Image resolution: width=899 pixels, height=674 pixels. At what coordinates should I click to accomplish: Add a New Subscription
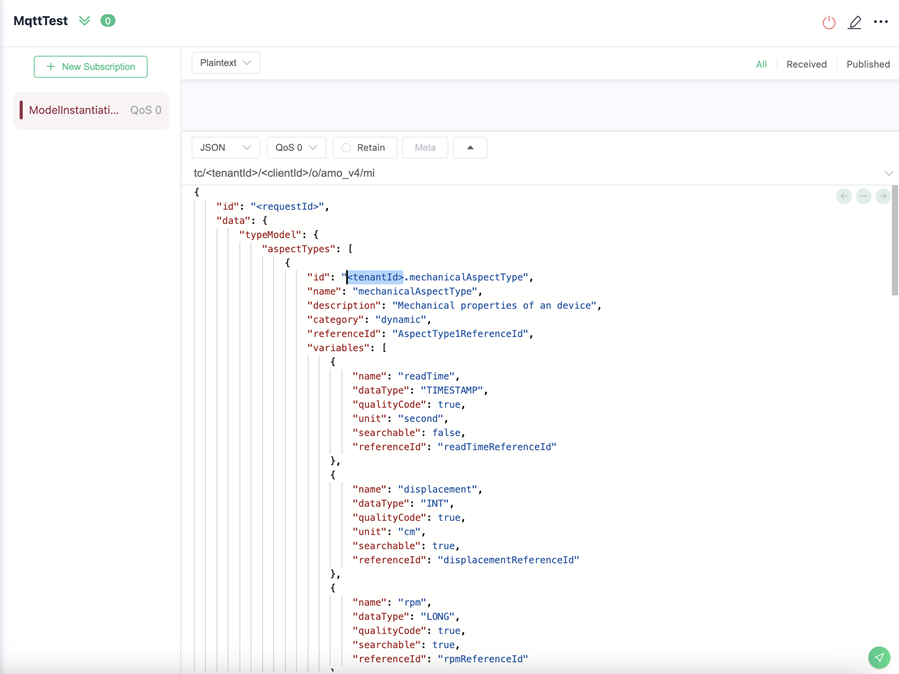[x=91, y=66]
